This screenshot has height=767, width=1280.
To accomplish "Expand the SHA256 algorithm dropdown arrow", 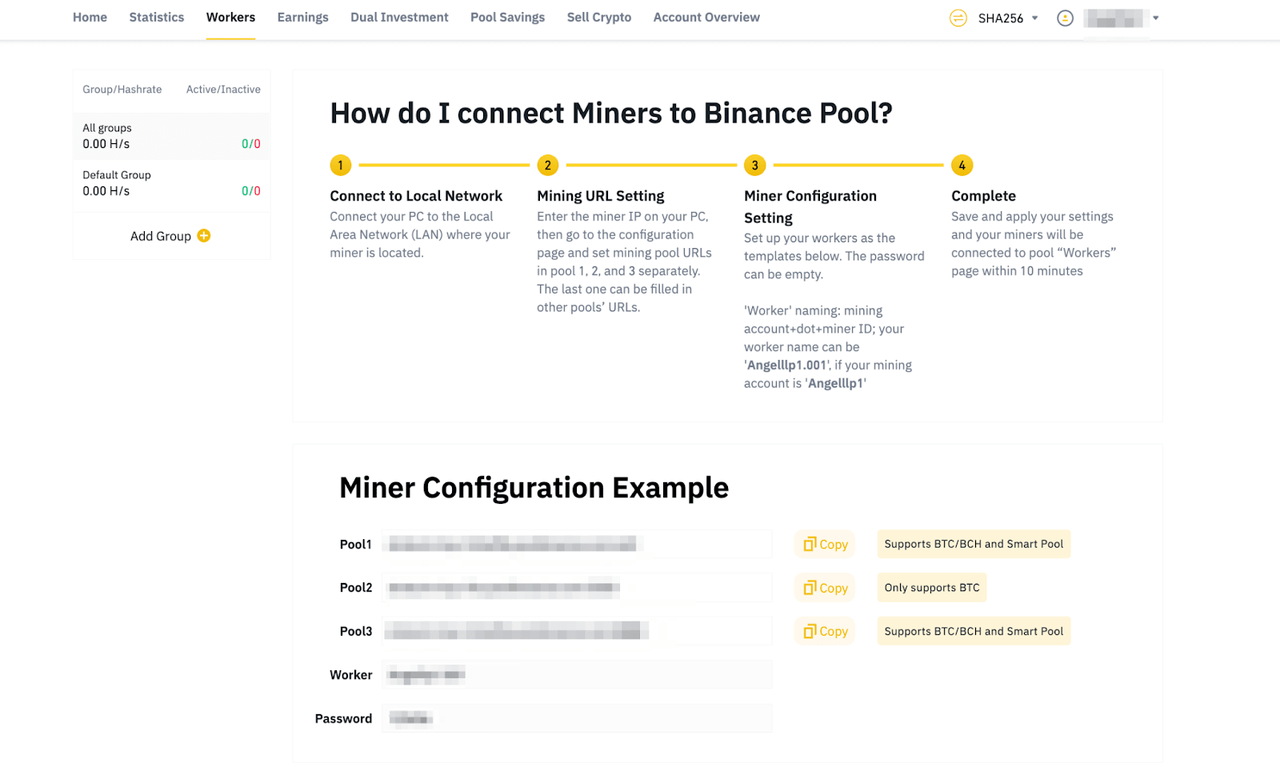I will (1035, 18).
